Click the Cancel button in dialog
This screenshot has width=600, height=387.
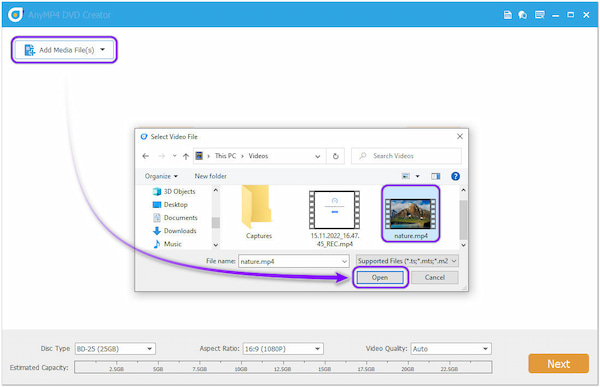click(435, 278)
